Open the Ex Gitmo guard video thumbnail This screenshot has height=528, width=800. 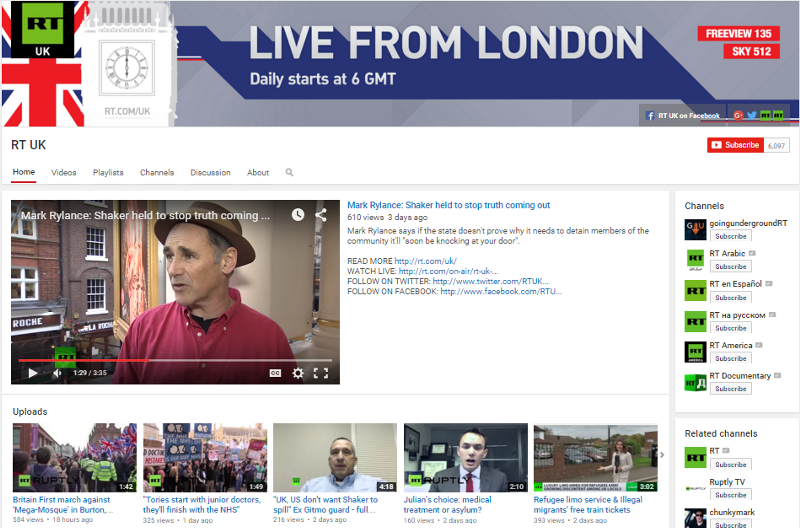click(335, 457)
